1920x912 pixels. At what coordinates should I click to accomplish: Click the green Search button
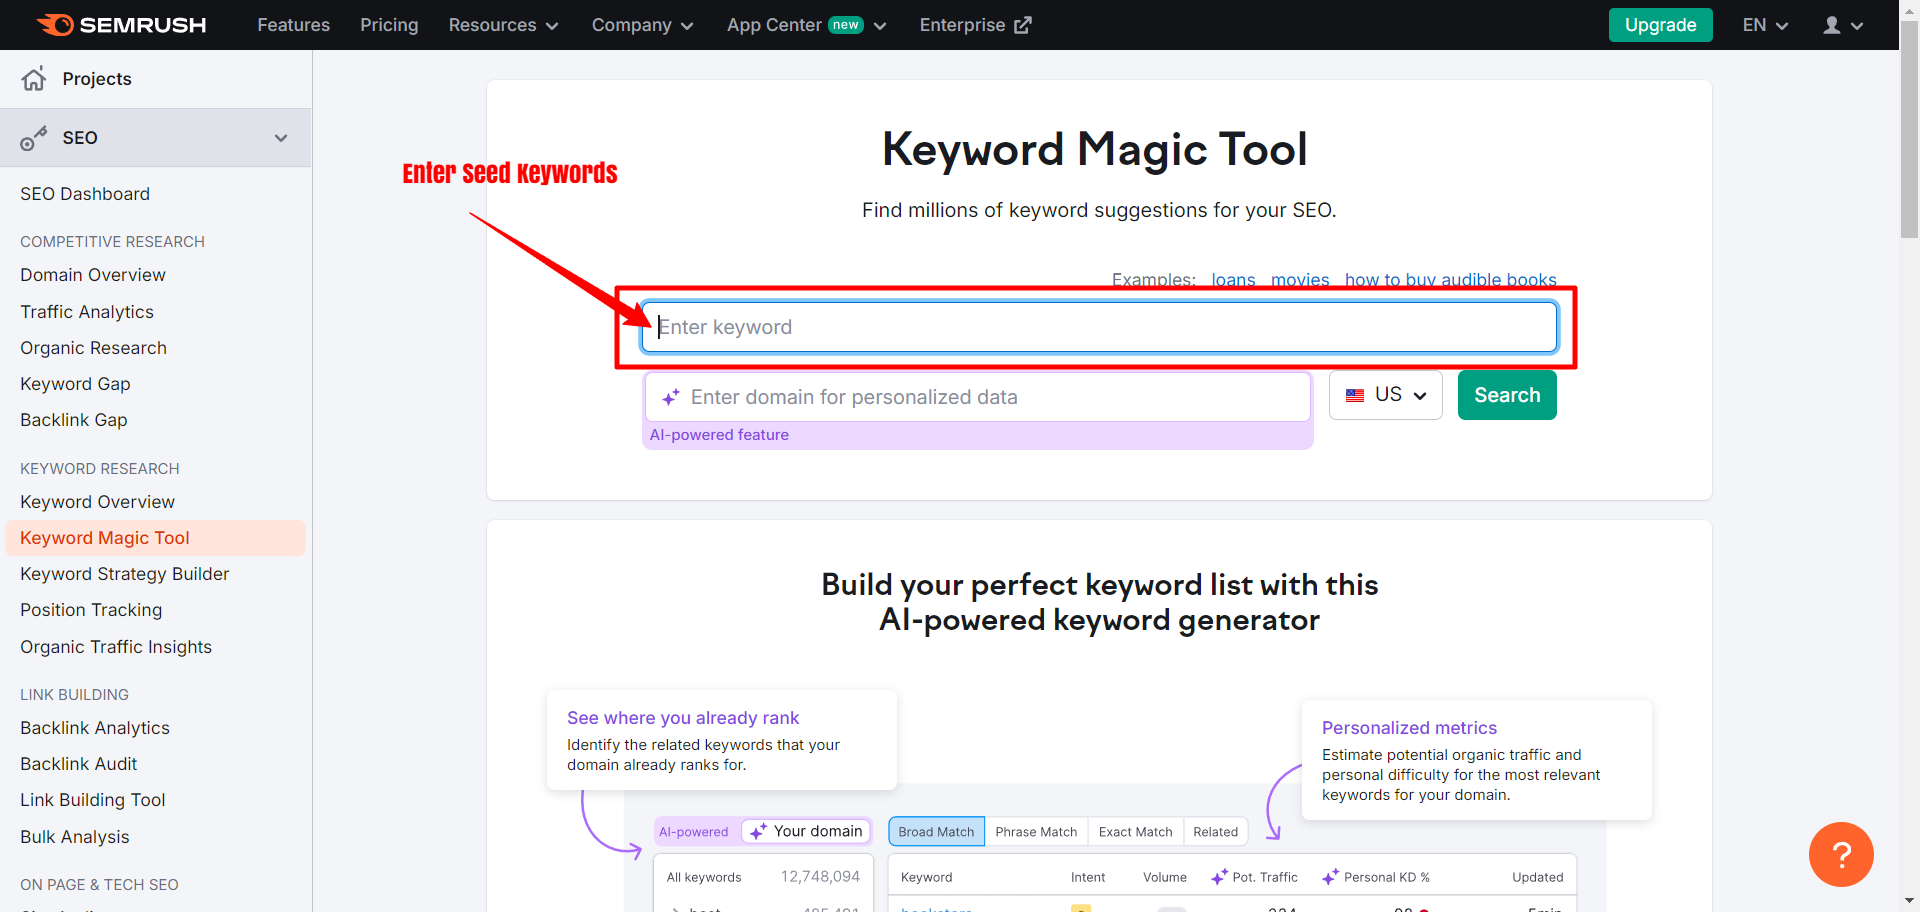point(1507,395)
